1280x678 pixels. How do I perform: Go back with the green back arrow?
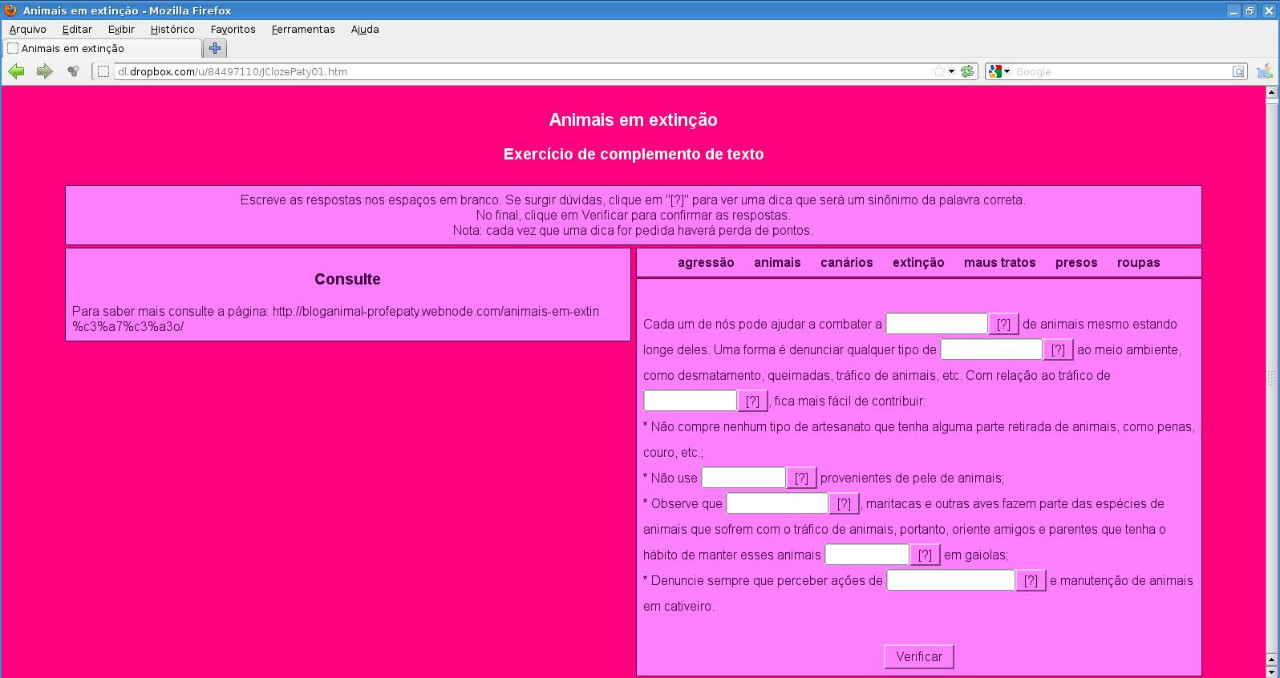[16, 71]
